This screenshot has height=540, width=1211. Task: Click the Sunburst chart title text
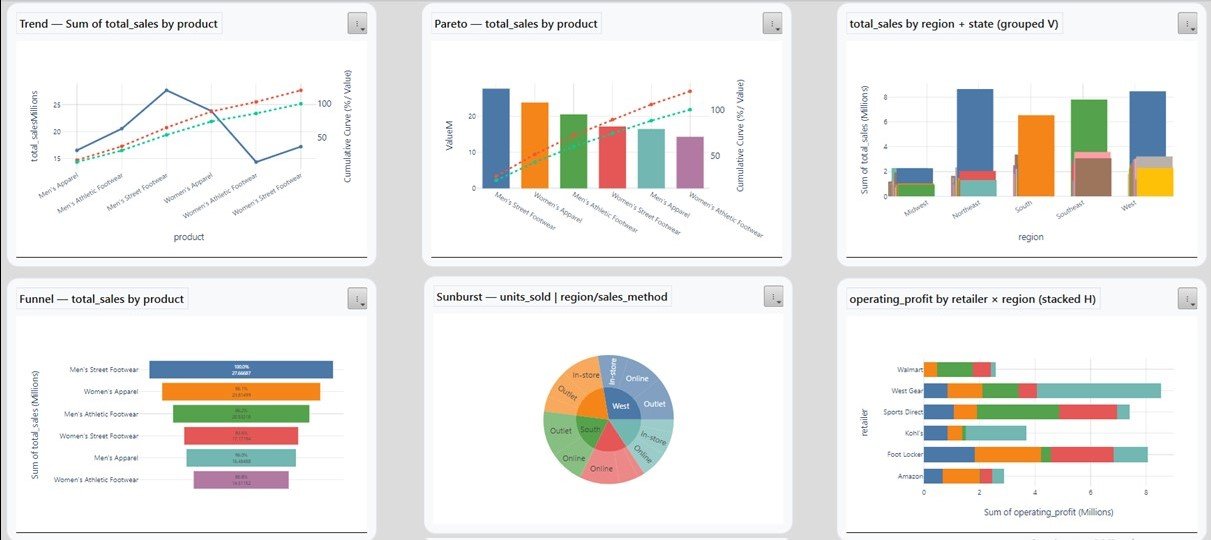click(x=552, y=297)
